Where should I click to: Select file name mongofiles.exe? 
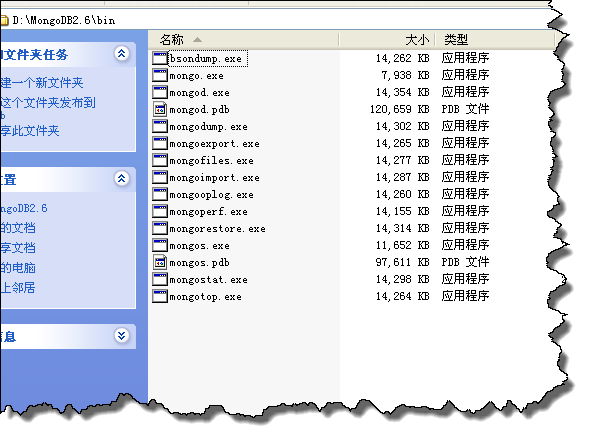click(212, 161)
